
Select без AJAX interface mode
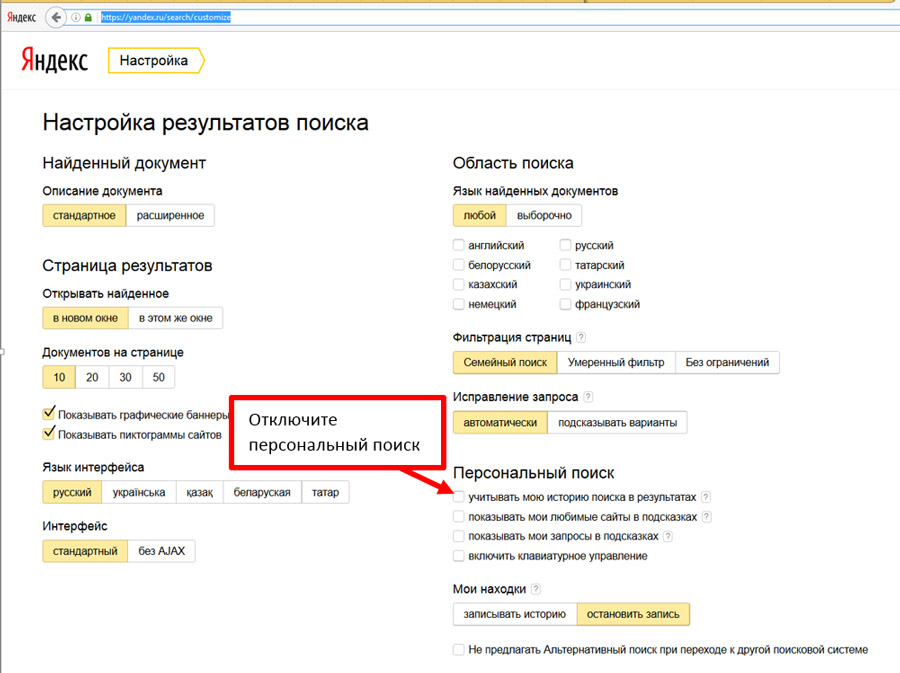point(162,551)
